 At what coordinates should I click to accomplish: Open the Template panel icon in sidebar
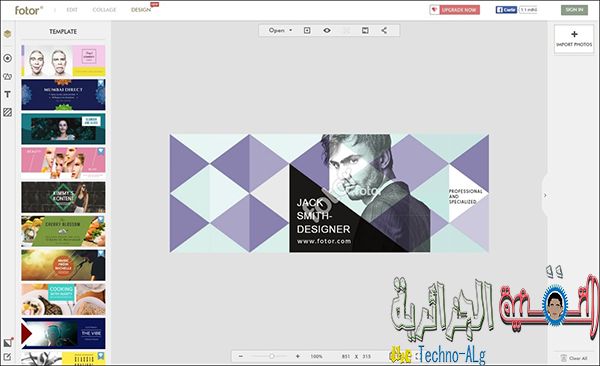(7, 34)
